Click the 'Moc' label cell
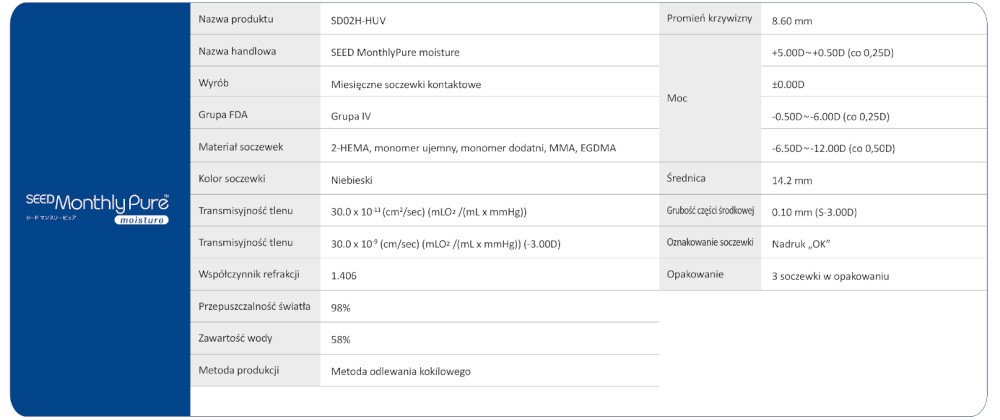1000x420 pixels. pyautogui.click(x=710, y=99)
